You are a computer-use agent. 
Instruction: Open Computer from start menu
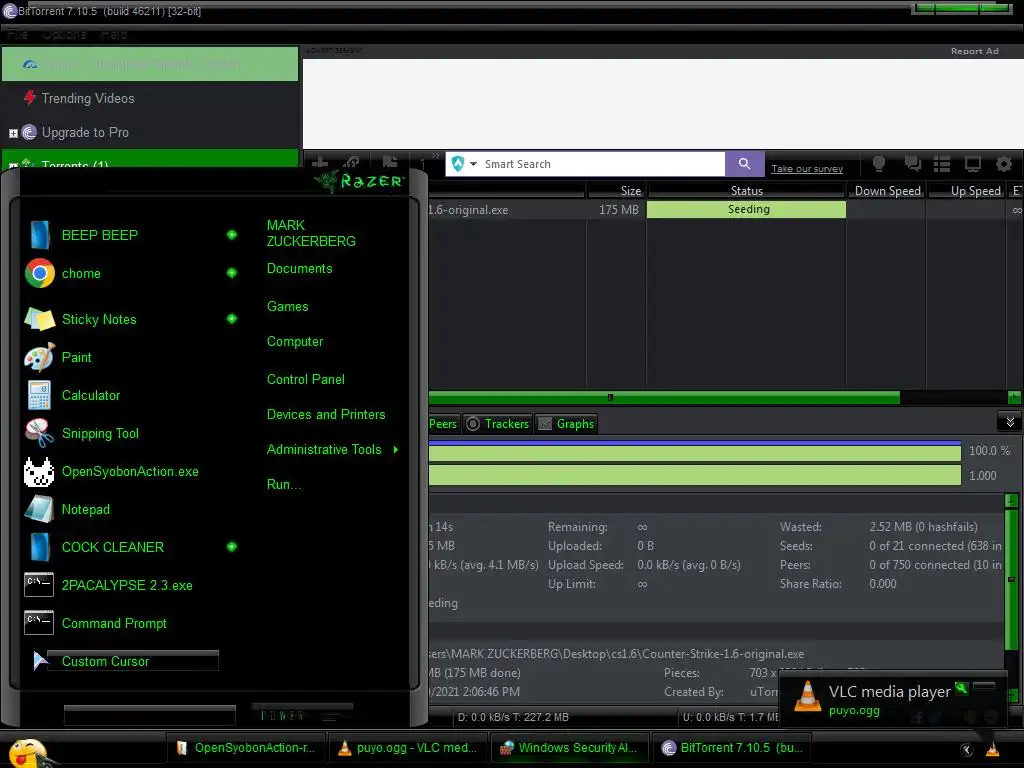click(295, 342)
